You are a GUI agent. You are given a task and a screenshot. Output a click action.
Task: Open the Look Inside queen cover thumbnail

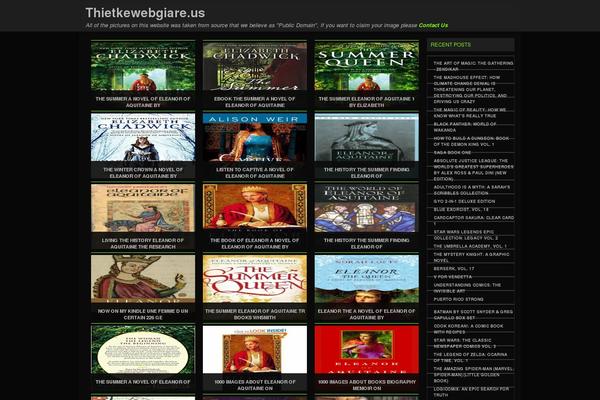coord(255,349)
